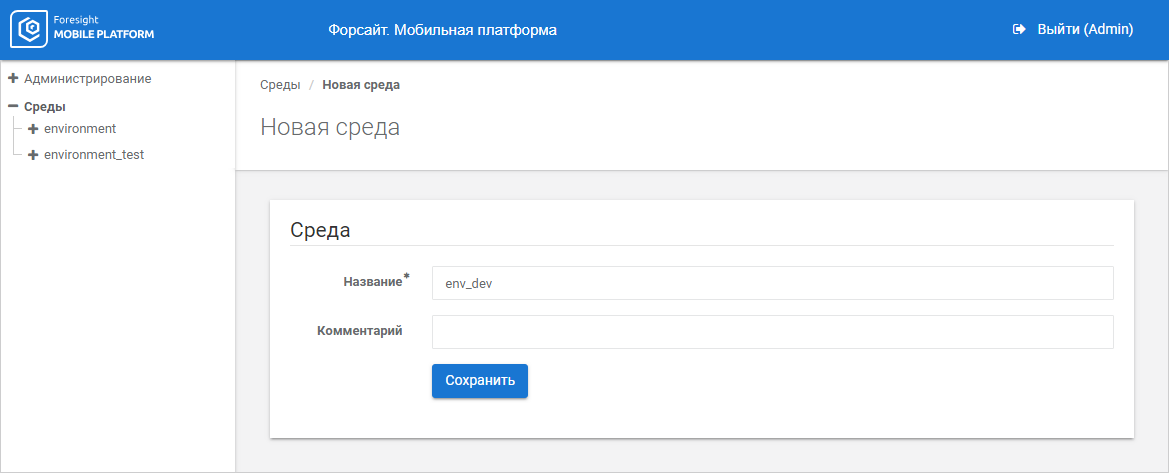The height and width of the screenshot is (473, 1169).
Task: Log out via Выйти (Admin)
Action: click(x=1085, y=30)
